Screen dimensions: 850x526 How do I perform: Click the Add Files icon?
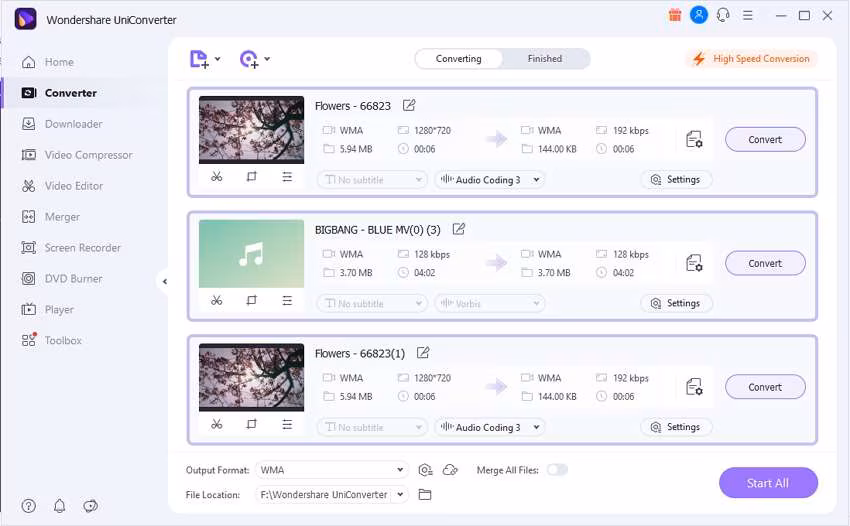click(199, 59)
